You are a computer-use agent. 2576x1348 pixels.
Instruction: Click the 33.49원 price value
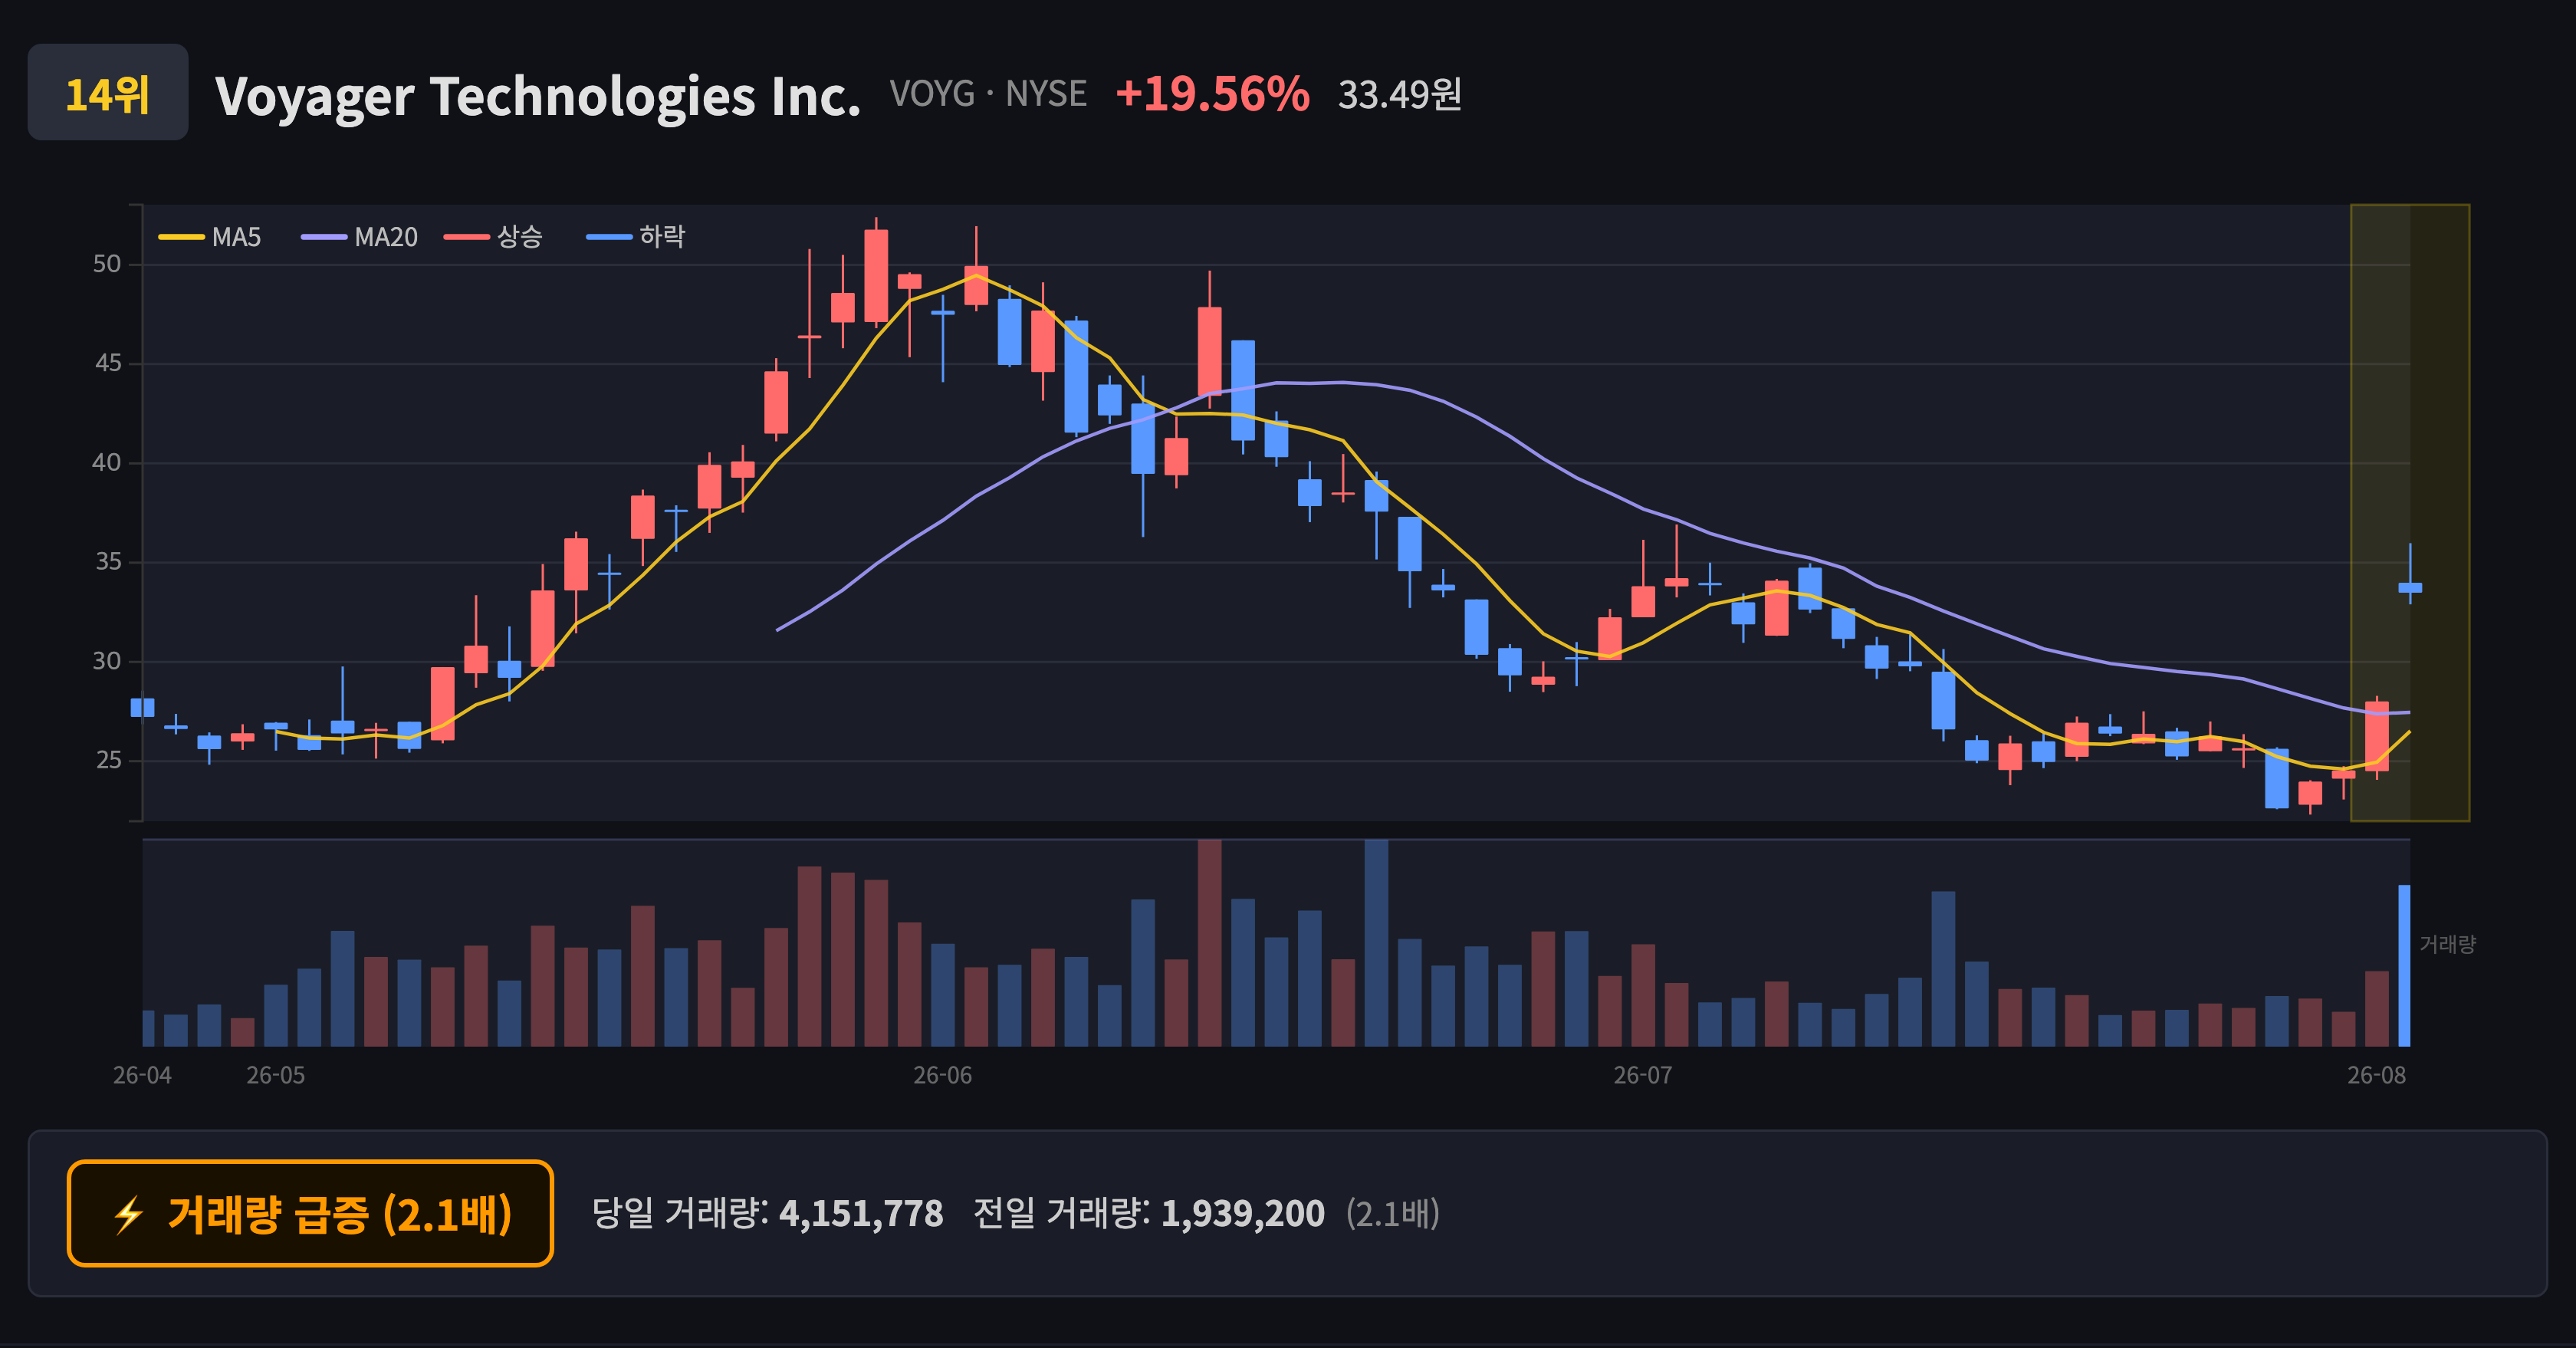click(1400, 94)
